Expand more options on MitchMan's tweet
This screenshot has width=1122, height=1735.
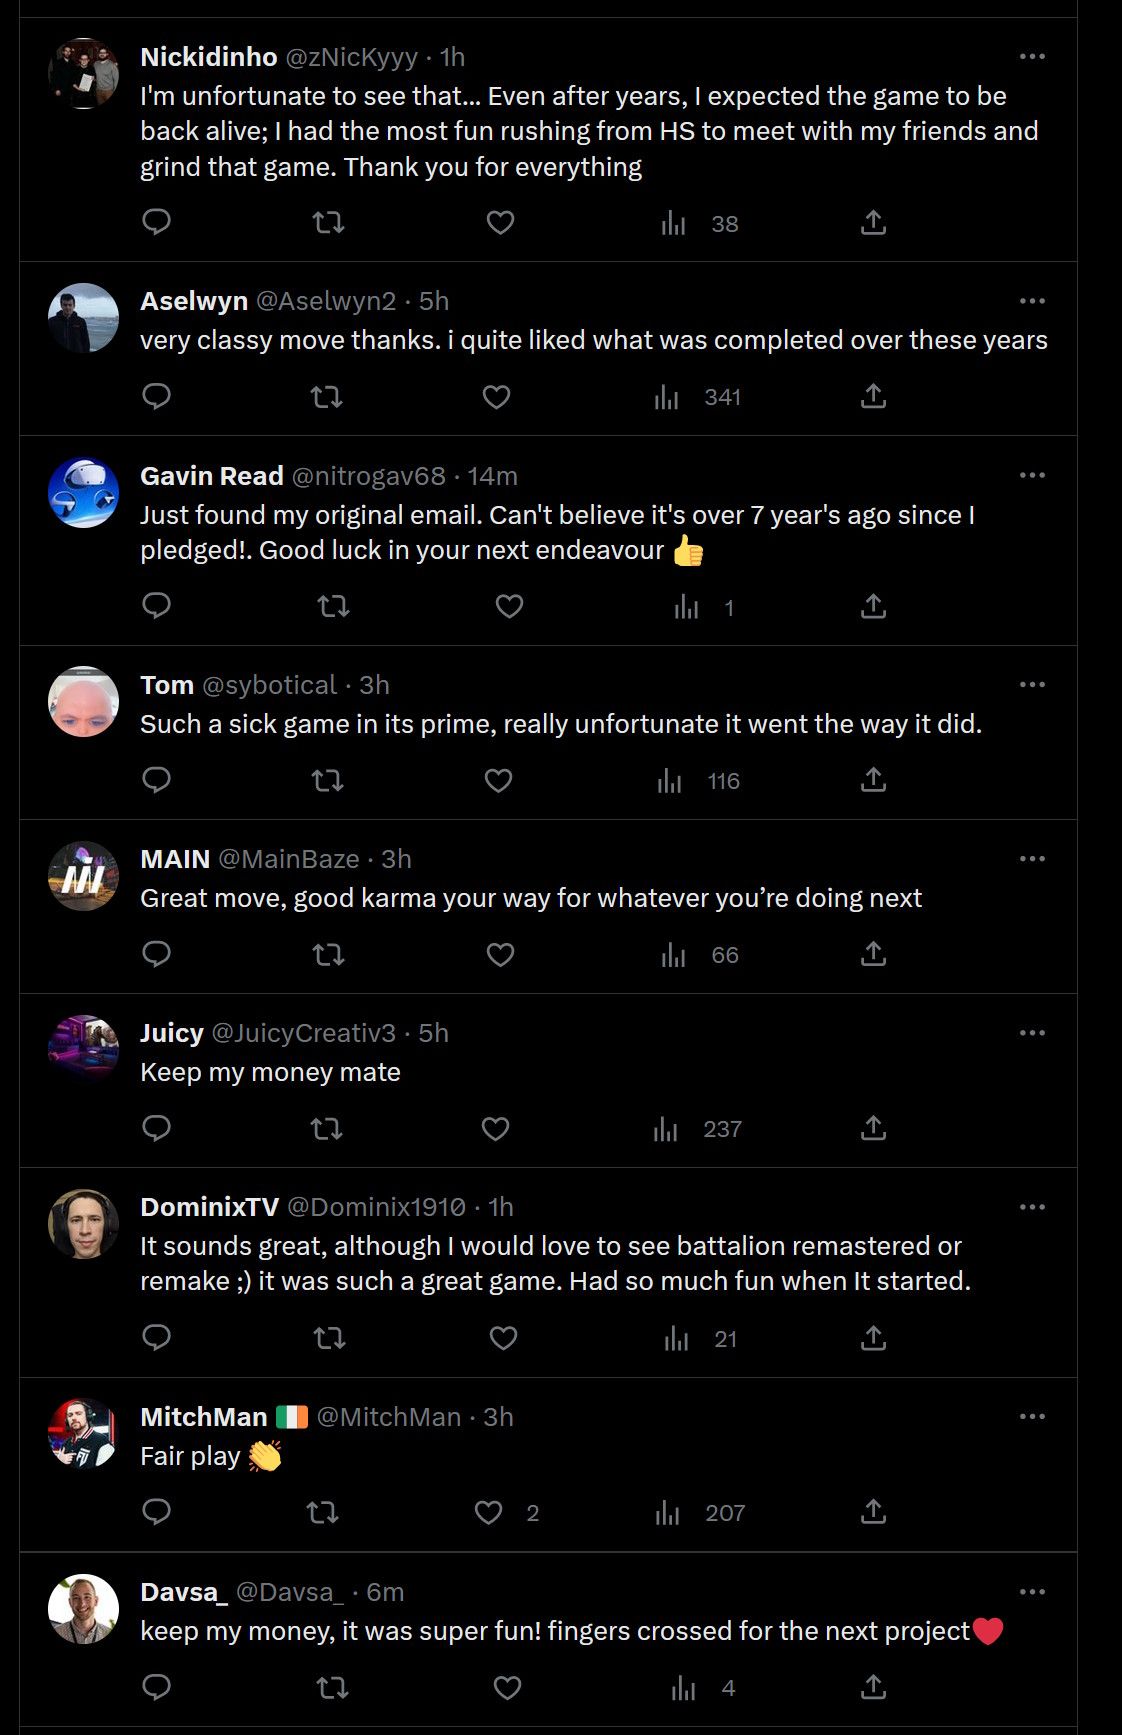(x=1032, y=1417)
